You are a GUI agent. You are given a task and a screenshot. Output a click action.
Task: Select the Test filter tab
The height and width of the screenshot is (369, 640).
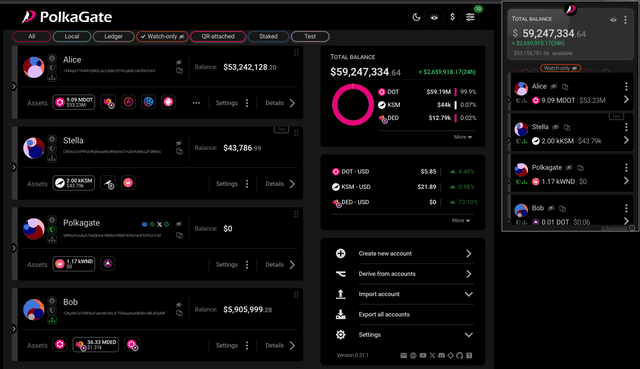point(310,36)
